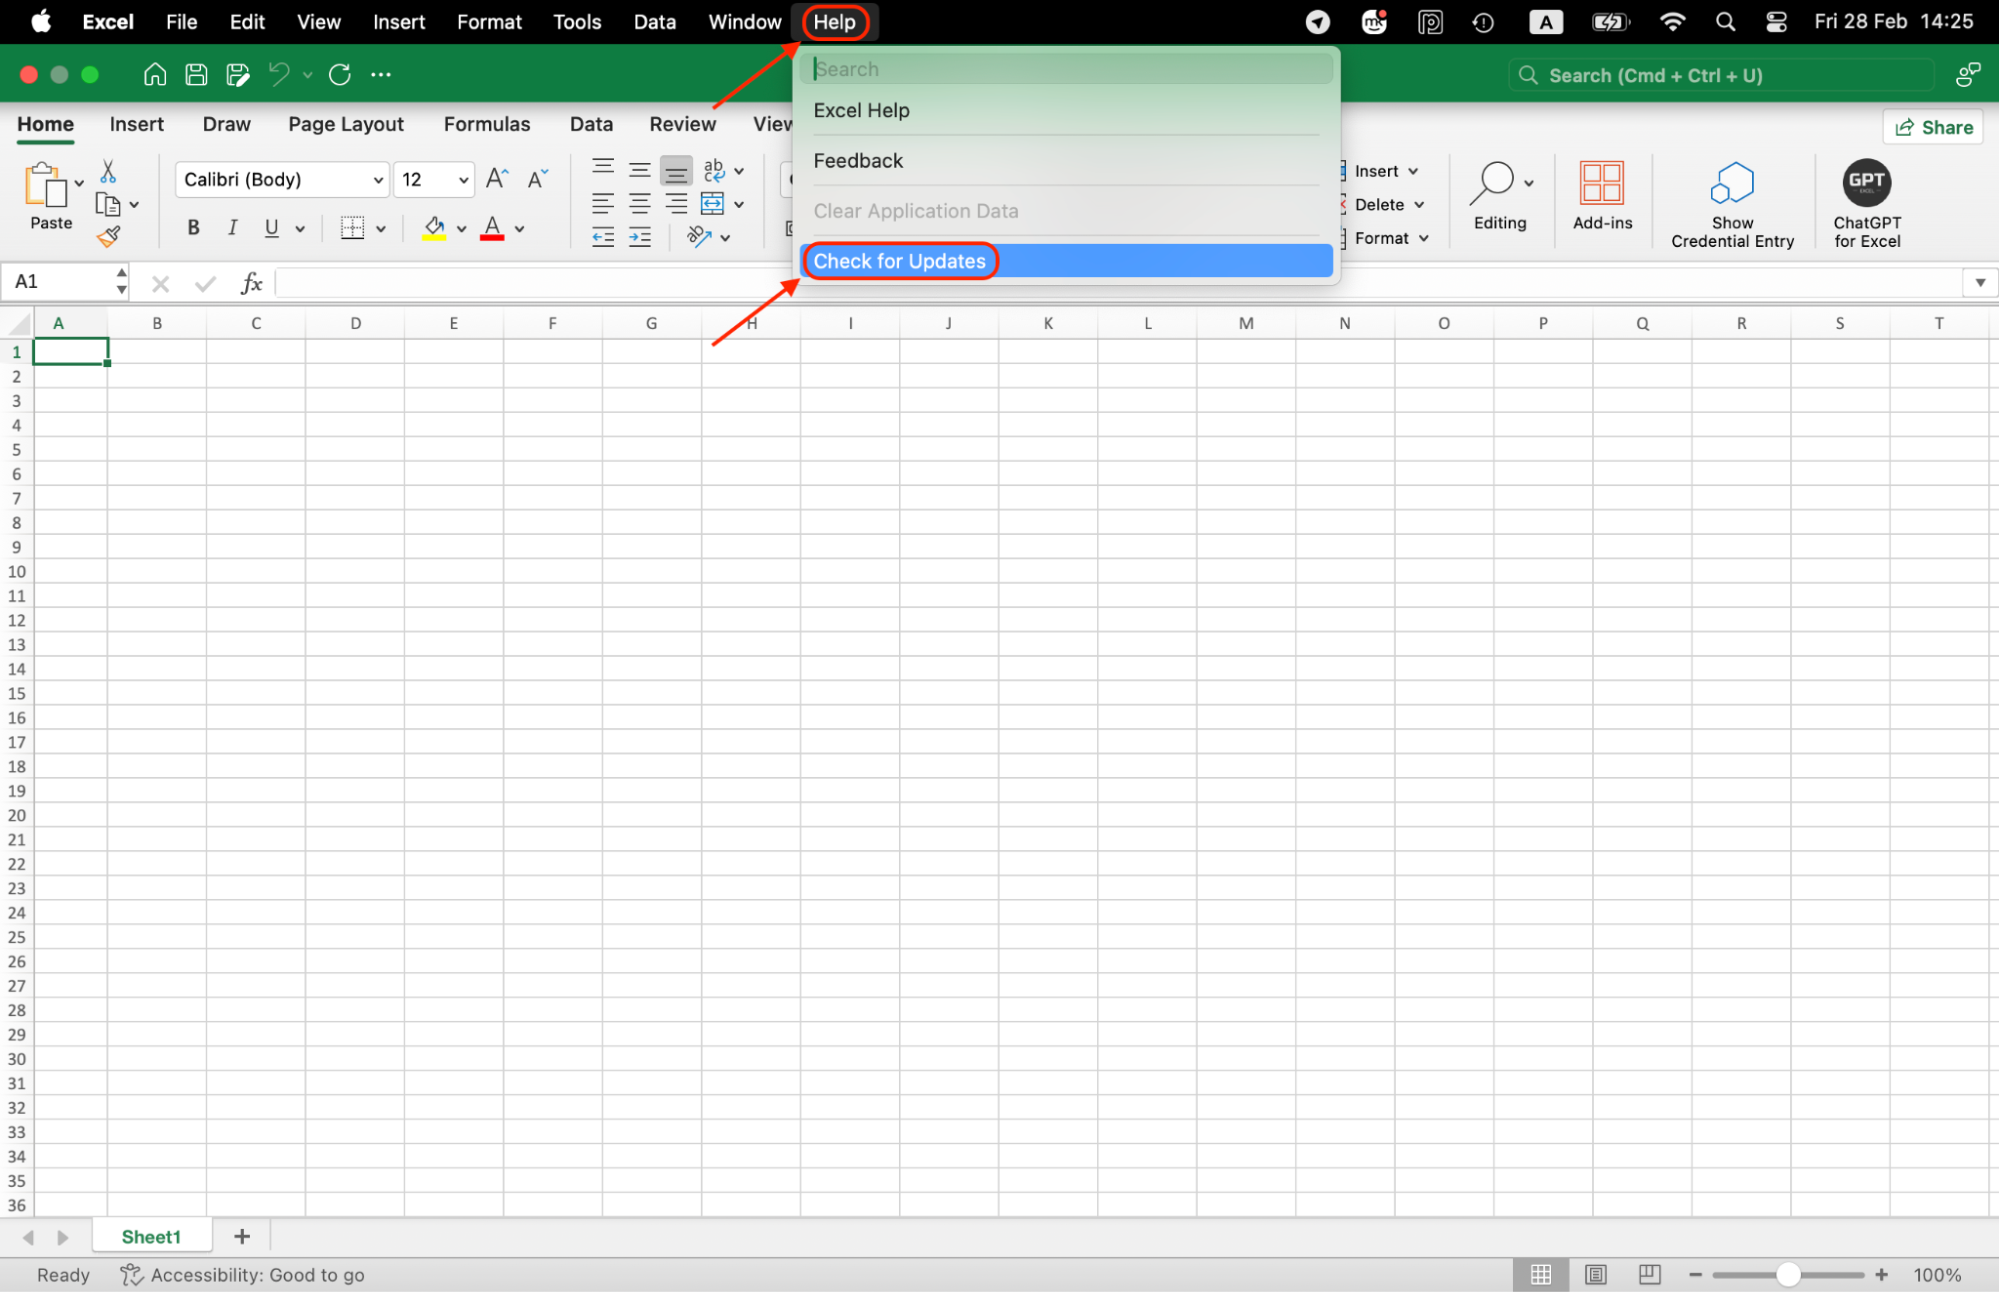
Task: Select Check for Updates
Action: (x=899, y=261)
